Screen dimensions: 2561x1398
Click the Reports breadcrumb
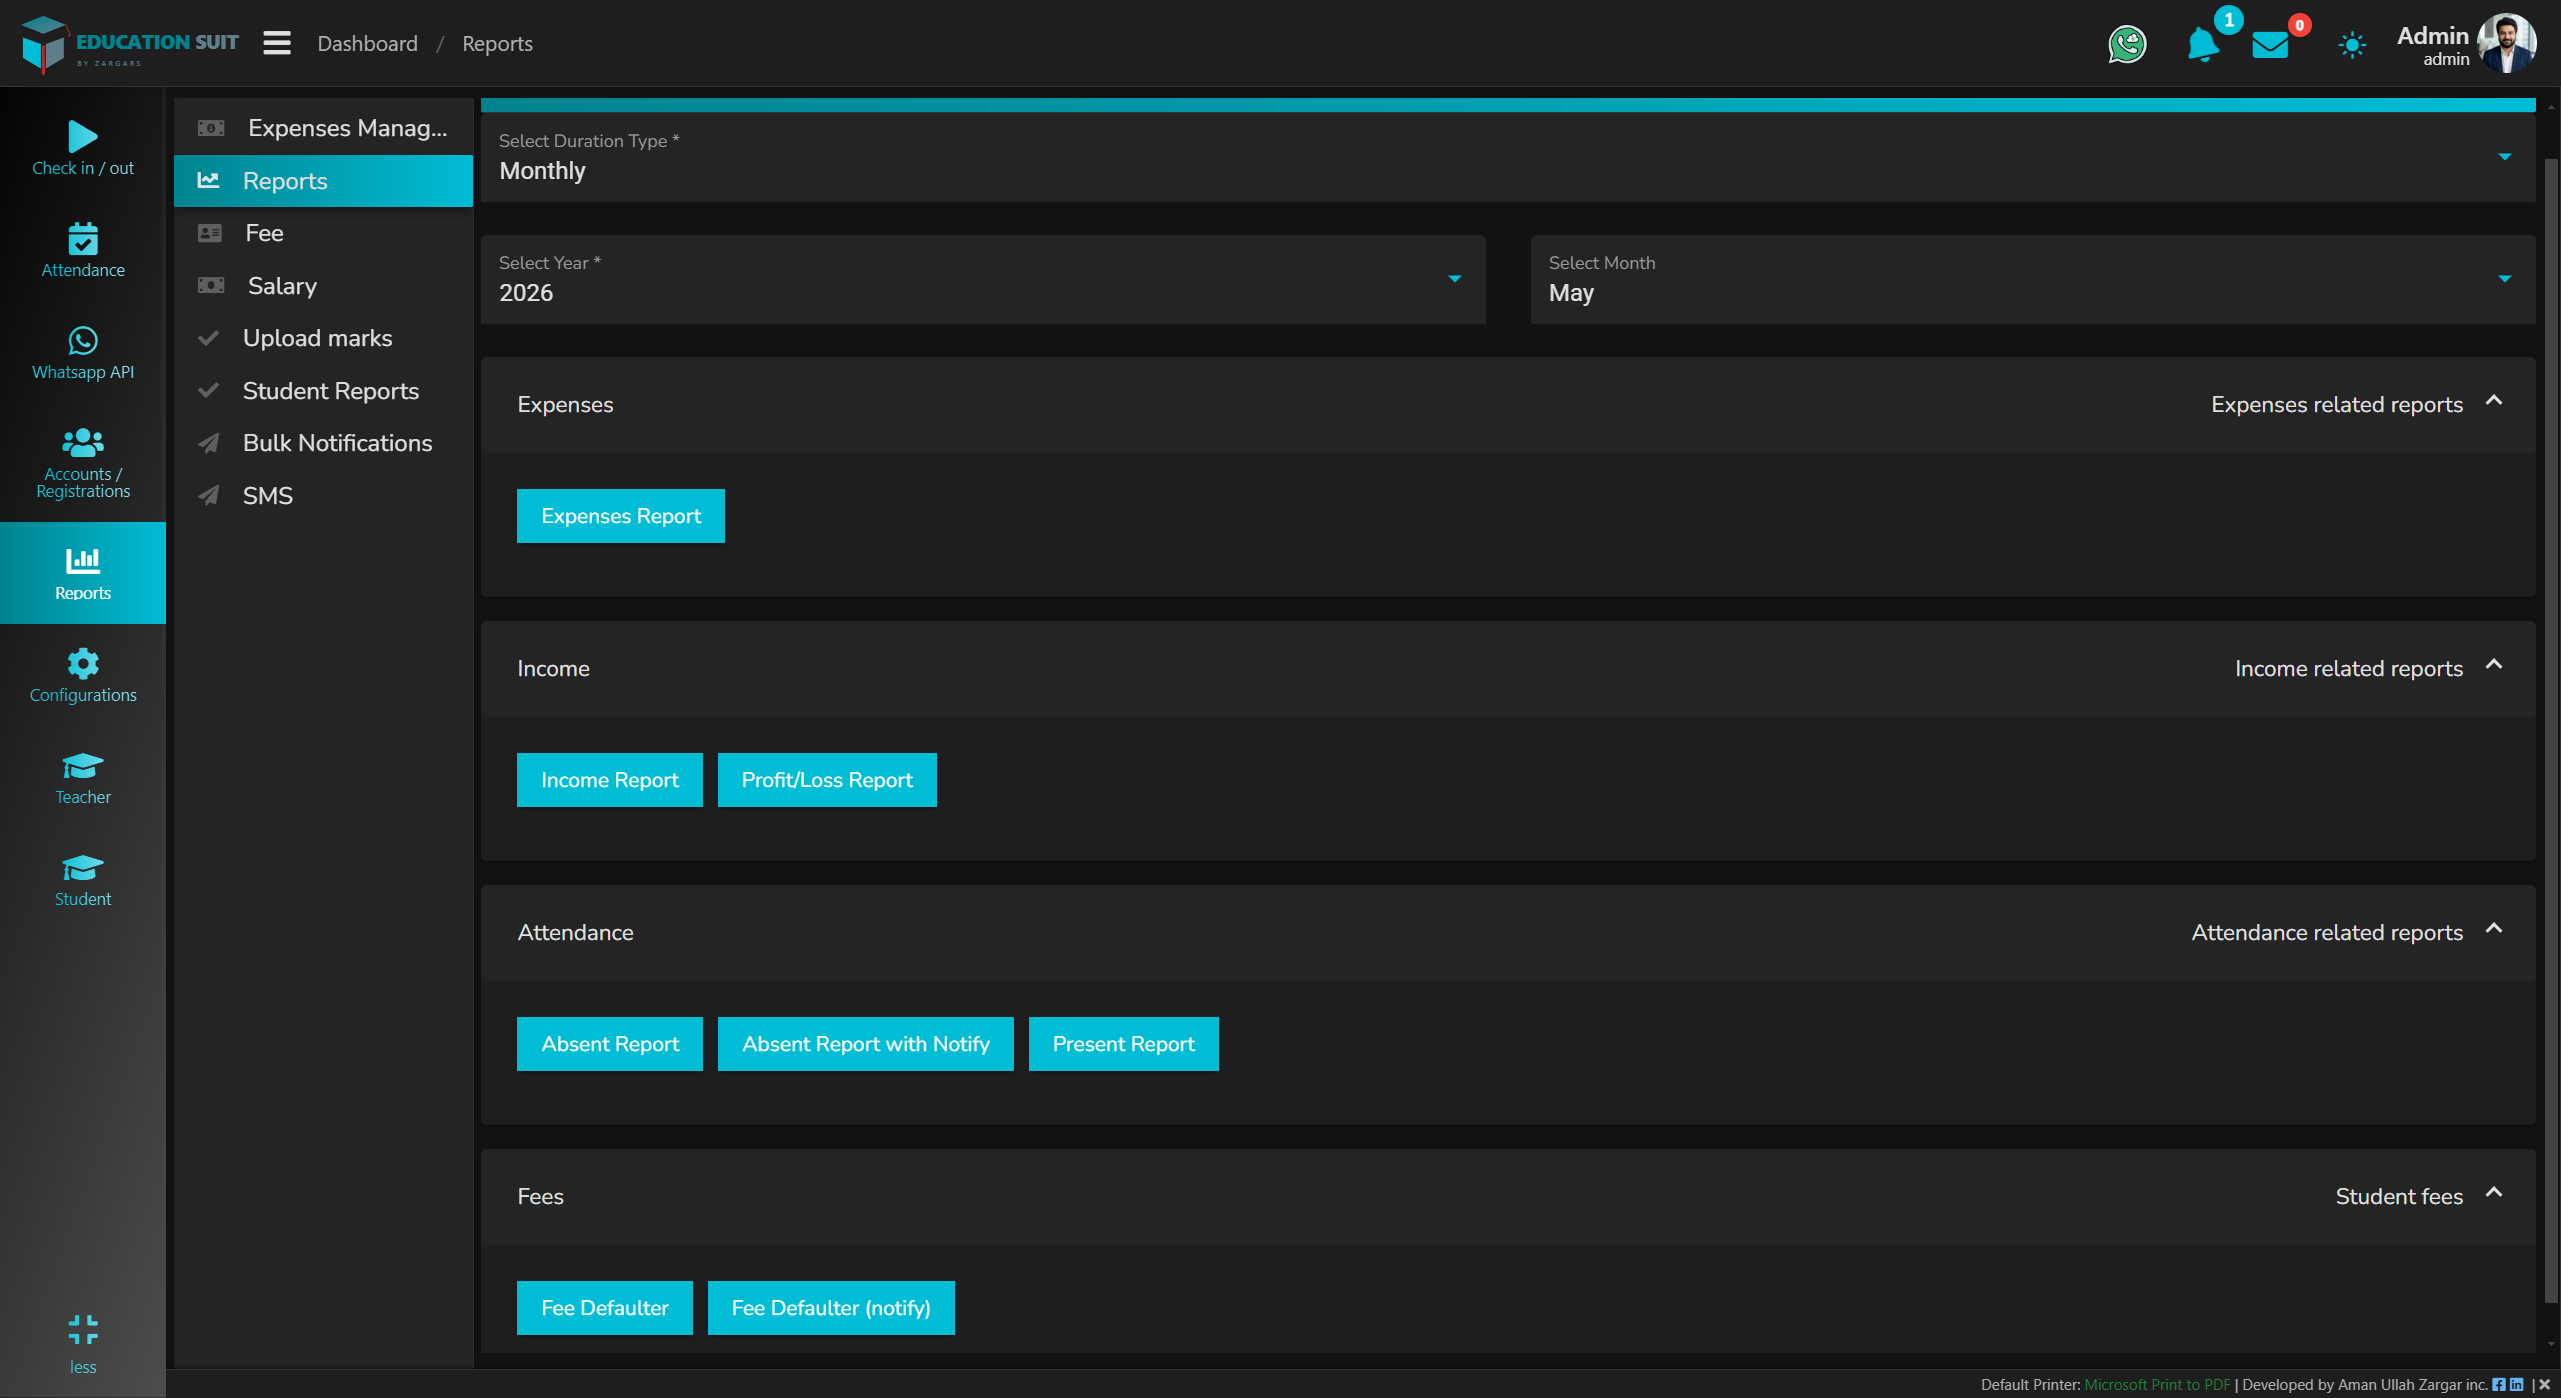pos(497,43)
